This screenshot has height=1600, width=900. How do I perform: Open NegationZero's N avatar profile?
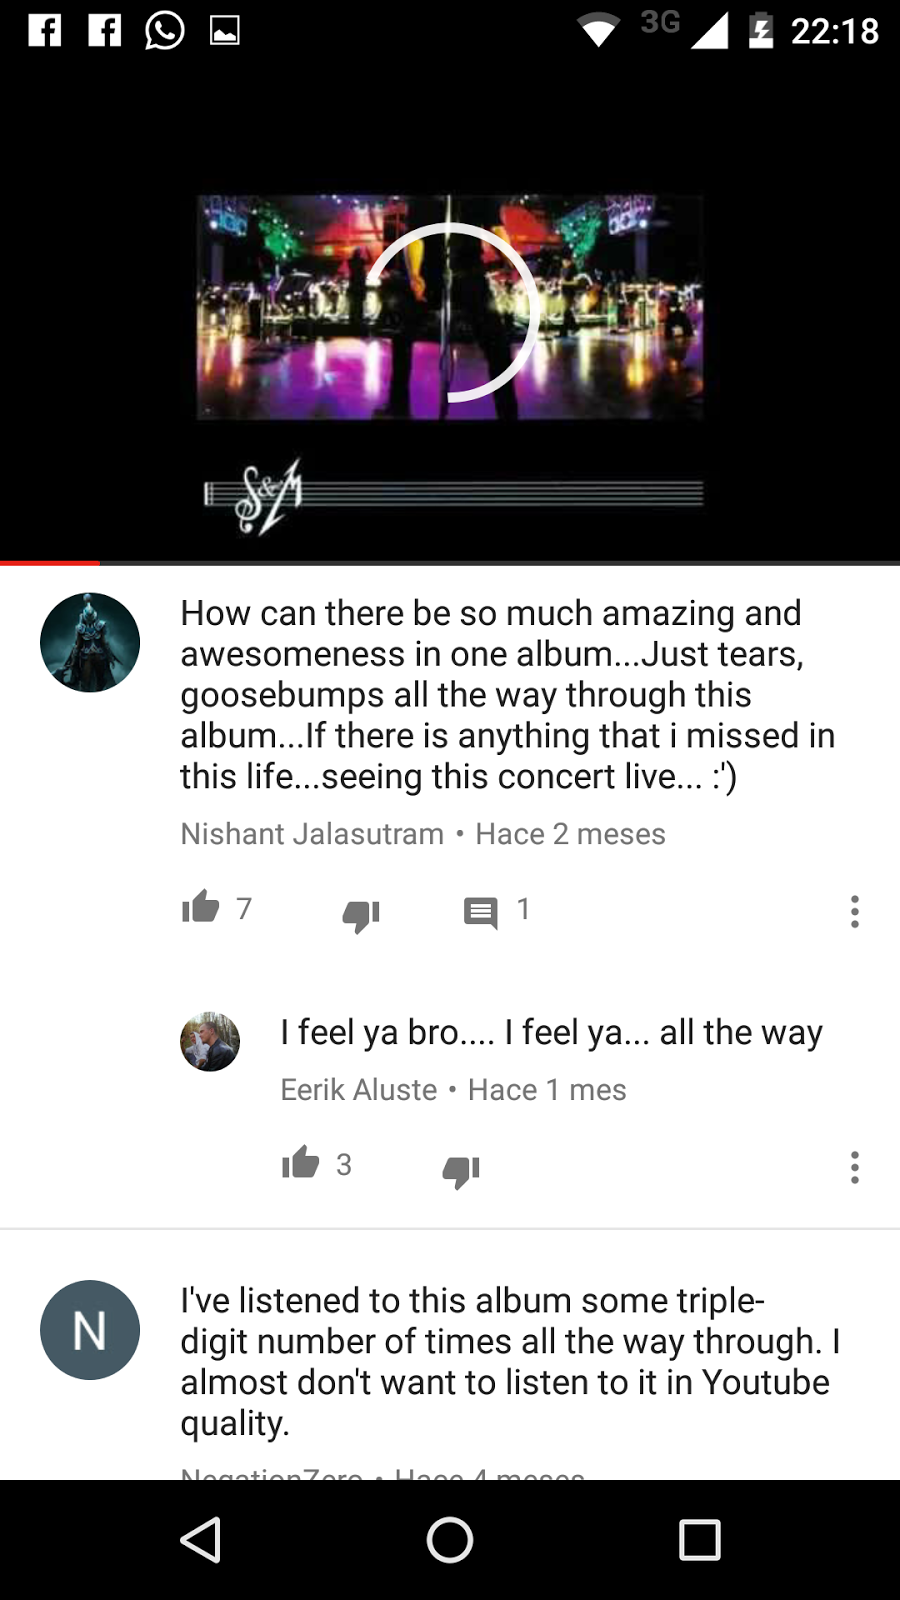(x=90, y=1330)
